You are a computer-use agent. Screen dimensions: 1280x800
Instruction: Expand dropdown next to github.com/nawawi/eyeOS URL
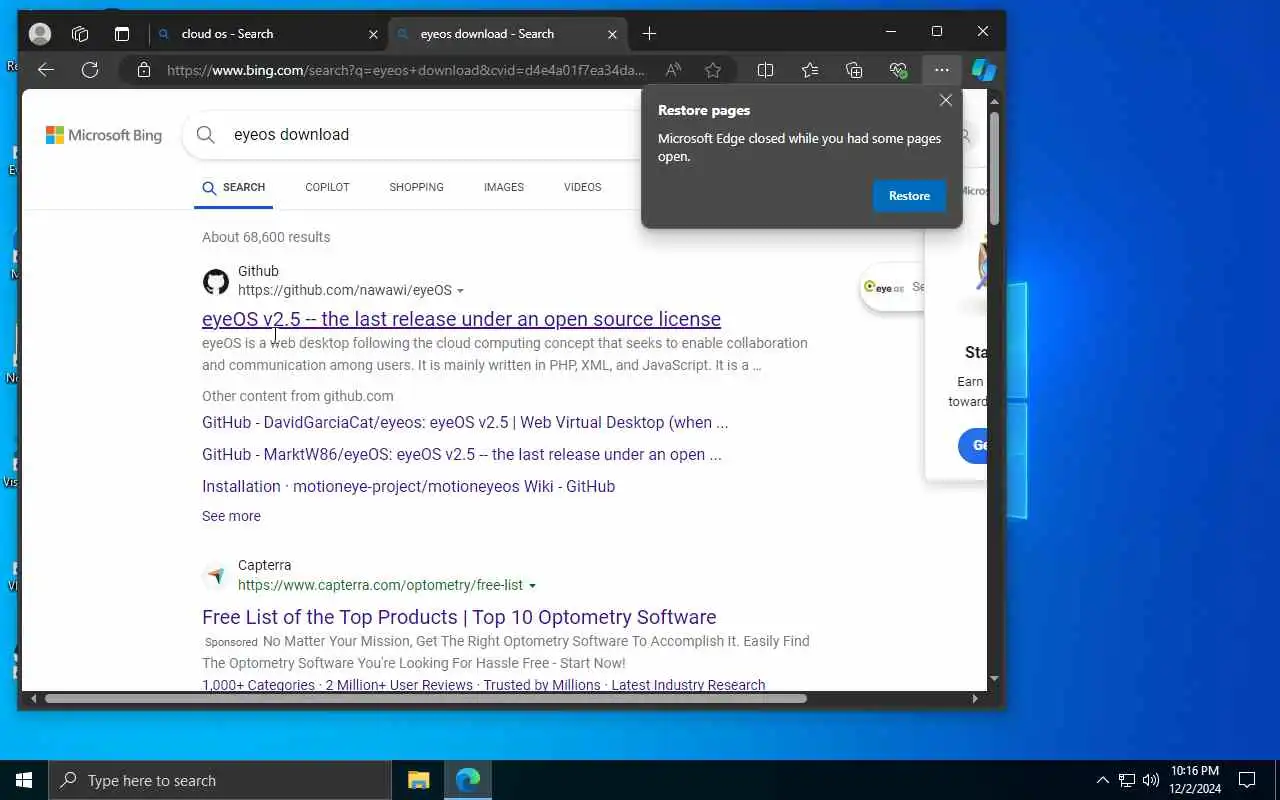(x=460, y=291)
